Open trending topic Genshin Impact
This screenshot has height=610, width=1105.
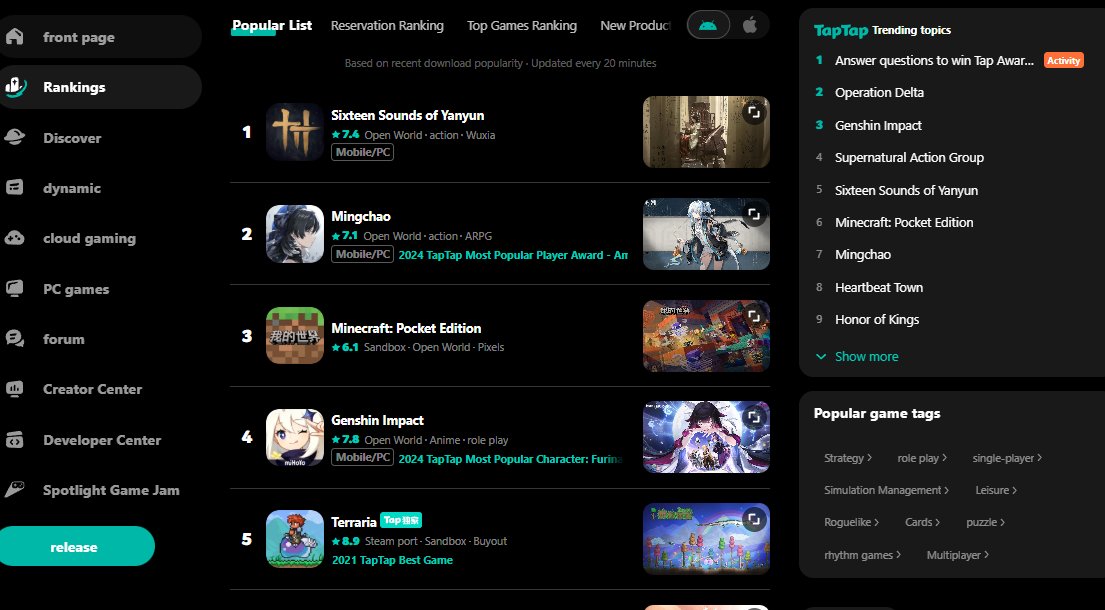tap(878, 125)
